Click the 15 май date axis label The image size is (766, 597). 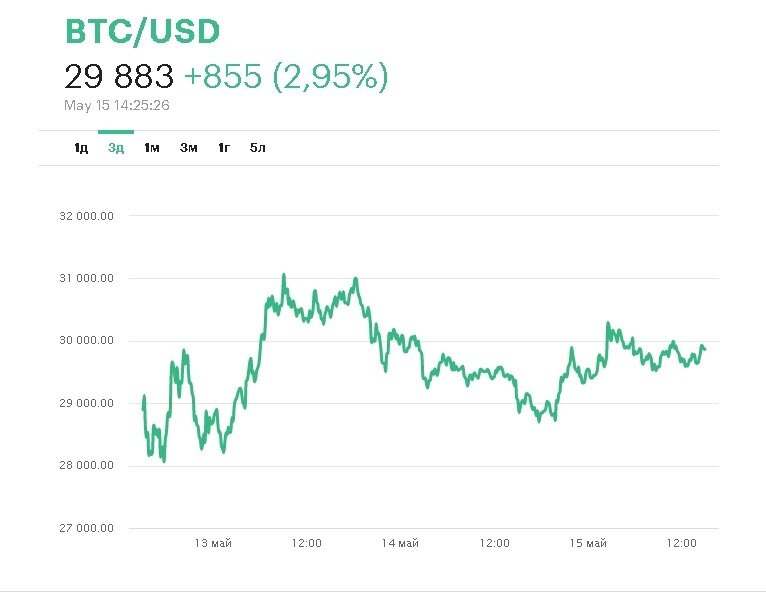588,543
